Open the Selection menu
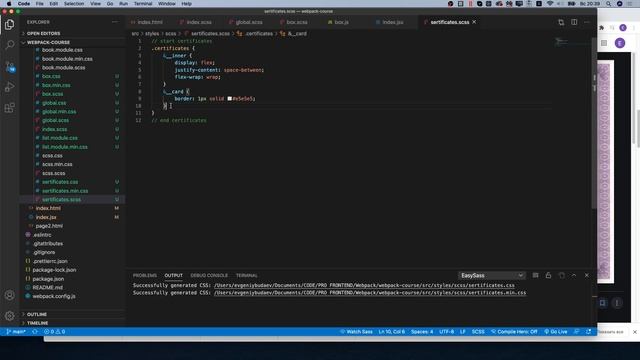640x360 pixels. point(74,4)
